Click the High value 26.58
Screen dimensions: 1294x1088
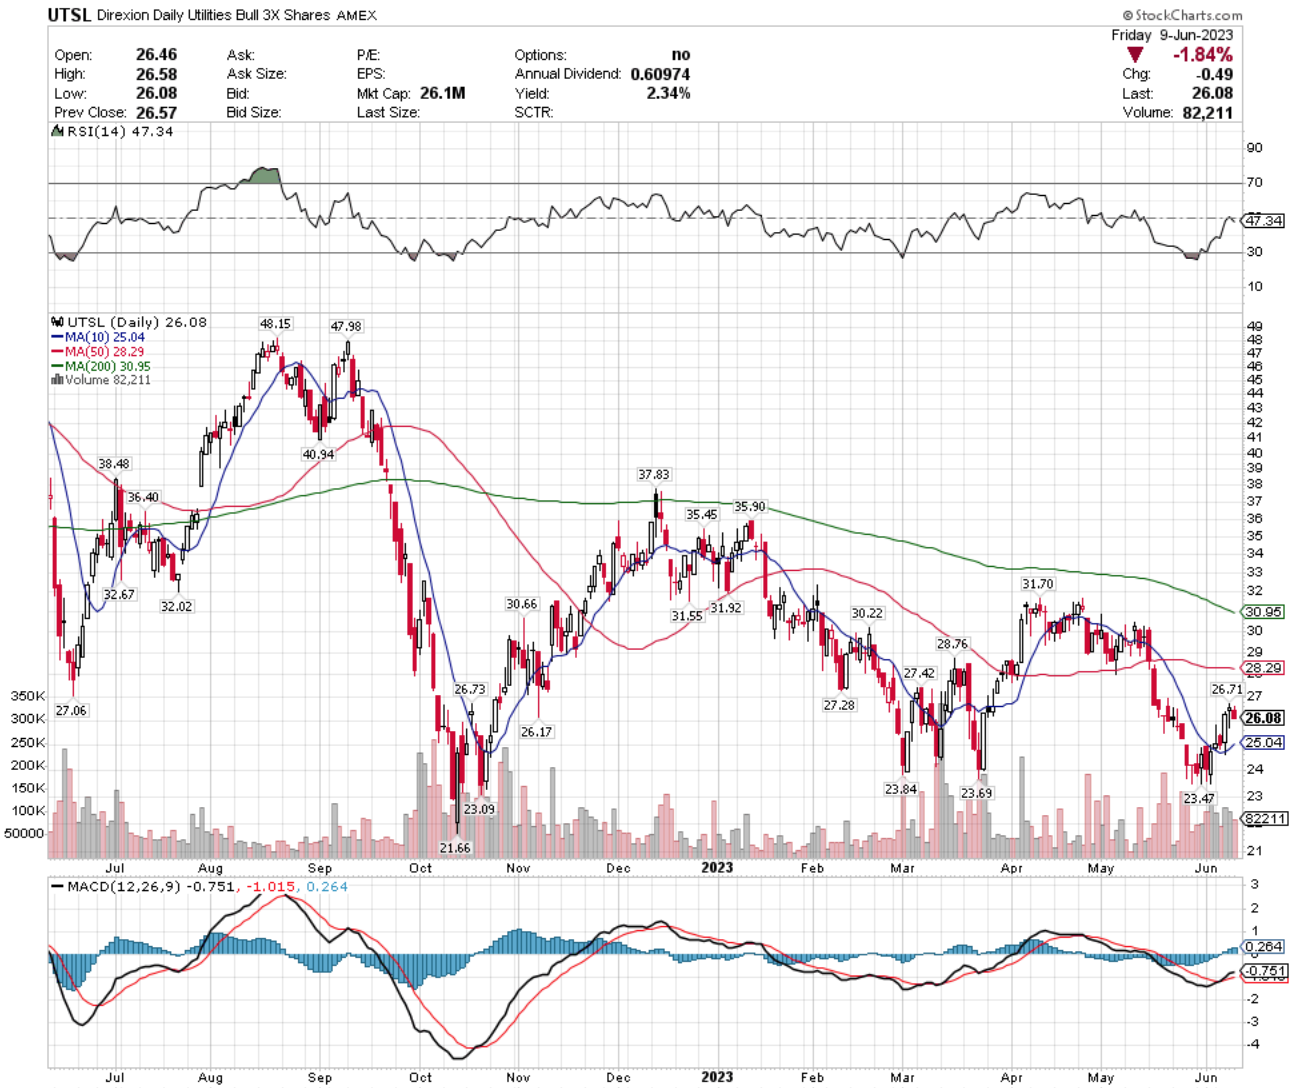156,74
